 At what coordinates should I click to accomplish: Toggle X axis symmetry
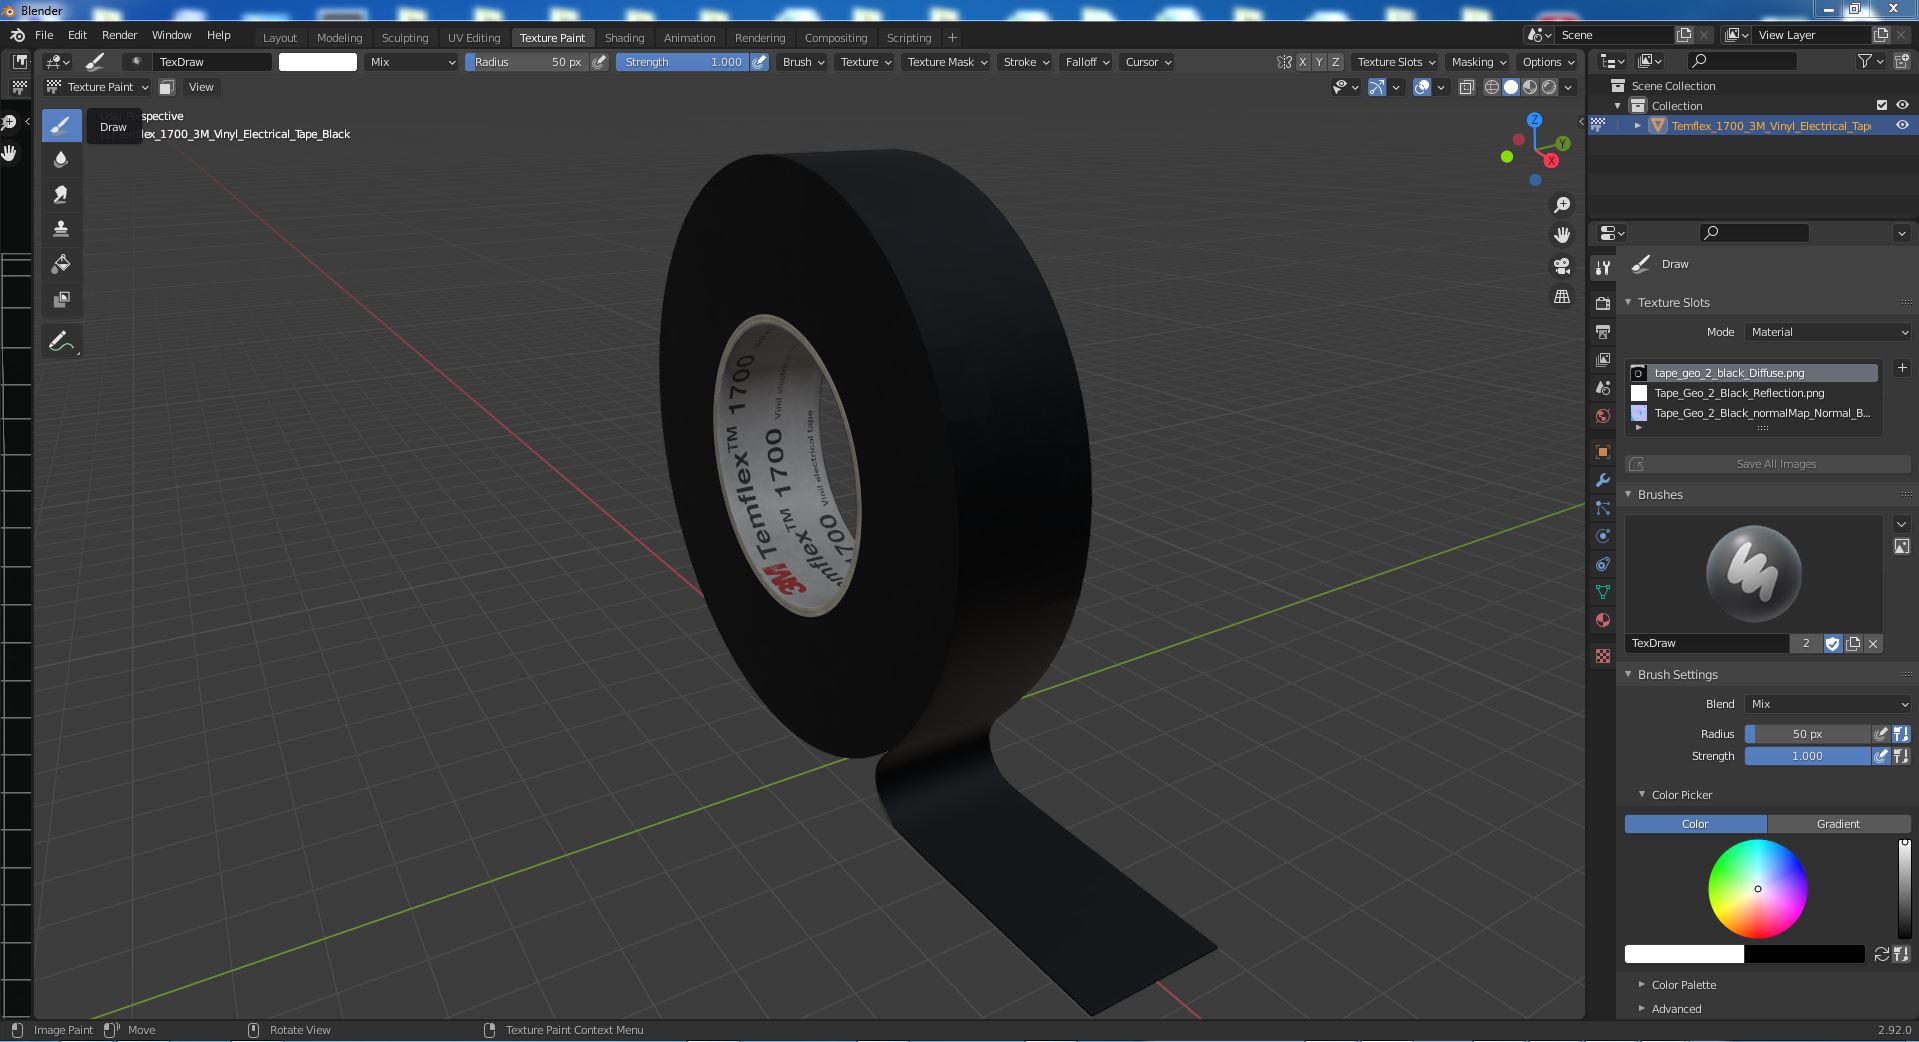click(x=1302, y=62)
